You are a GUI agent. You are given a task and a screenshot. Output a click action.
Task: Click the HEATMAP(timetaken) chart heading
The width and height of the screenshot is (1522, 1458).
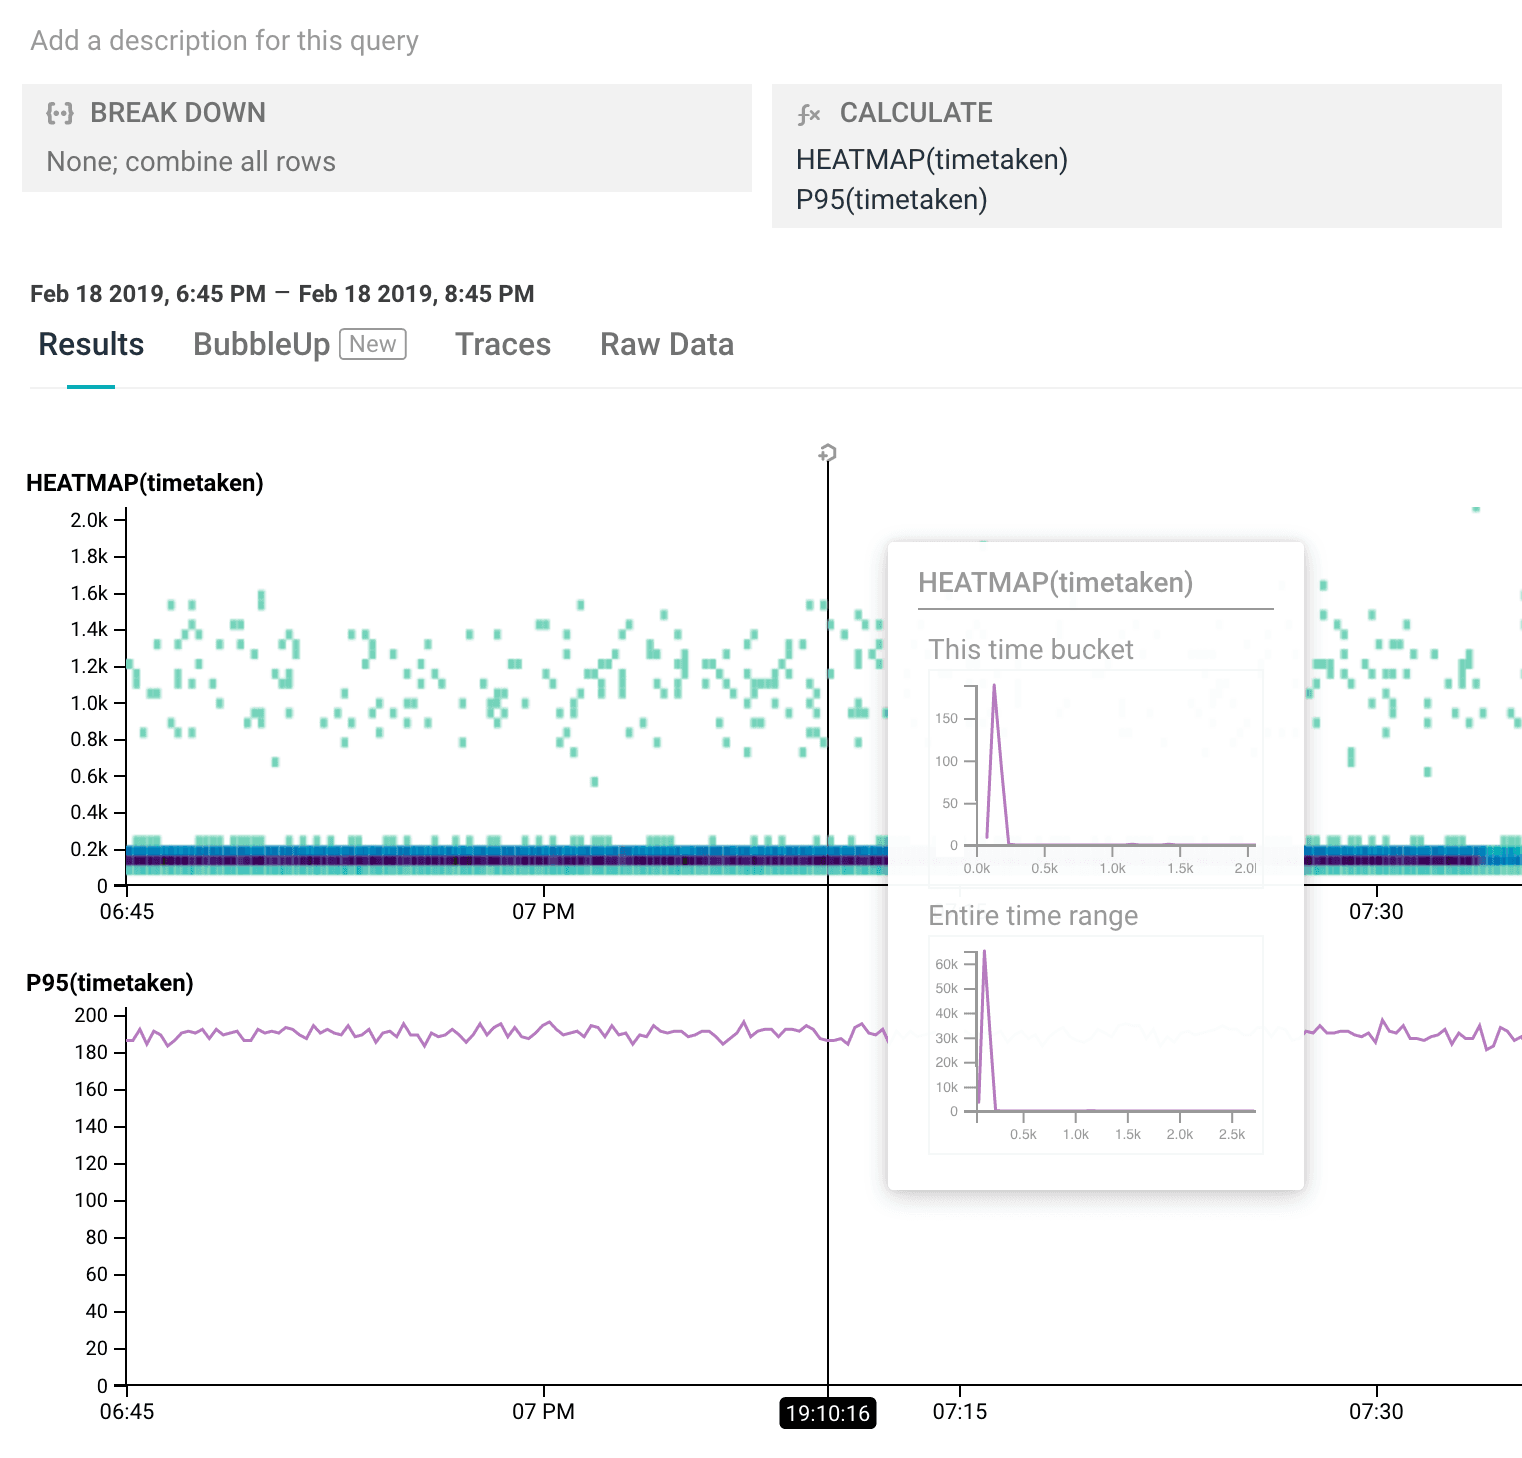coord(145,483)
